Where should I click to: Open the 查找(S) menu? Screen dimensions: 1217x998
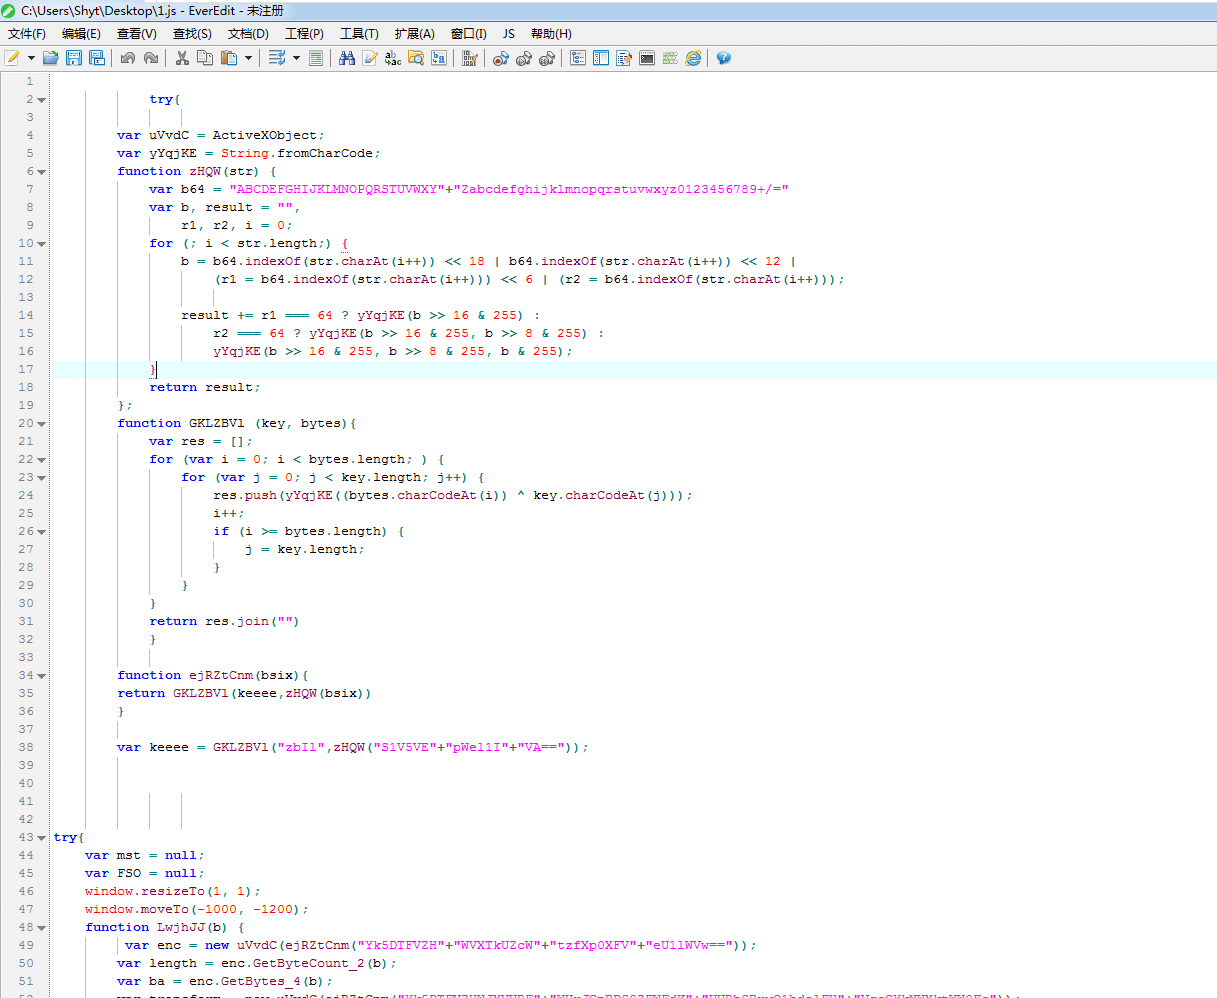pos(192,33)
